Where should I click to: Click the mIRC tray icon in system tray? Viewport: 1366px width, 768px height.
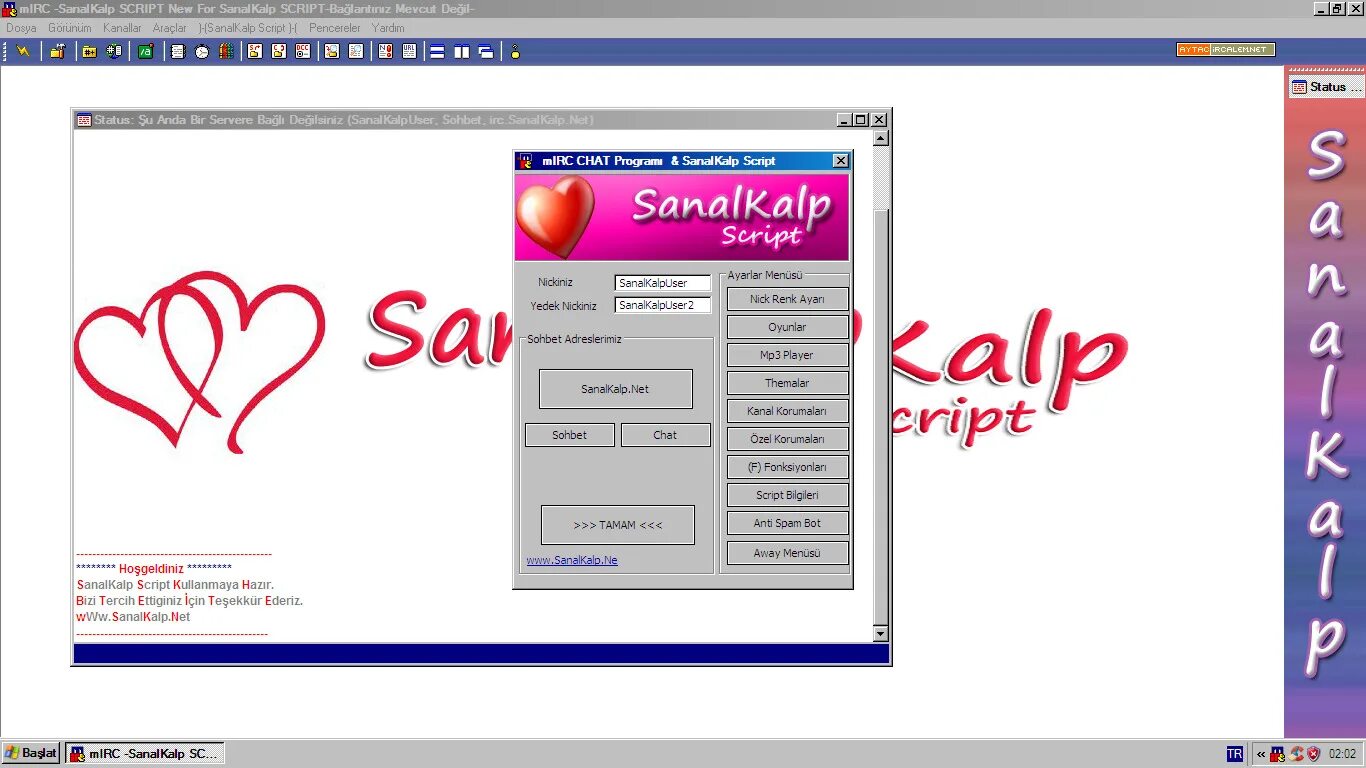pos(1277,754)
